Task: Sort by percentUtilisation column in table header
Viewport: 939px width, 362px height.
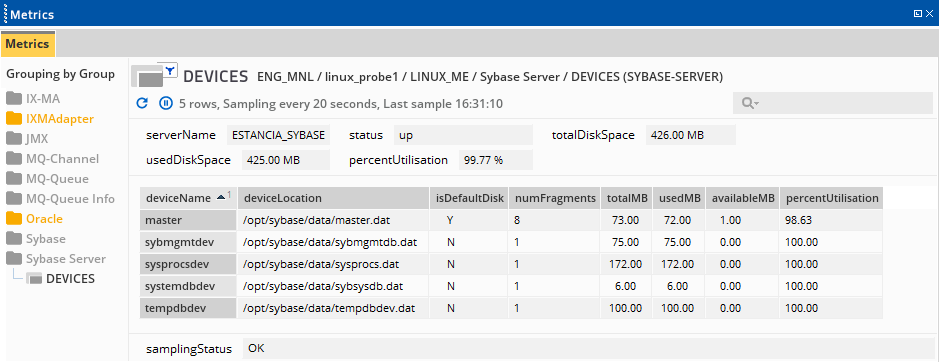Action: point(831,198)
